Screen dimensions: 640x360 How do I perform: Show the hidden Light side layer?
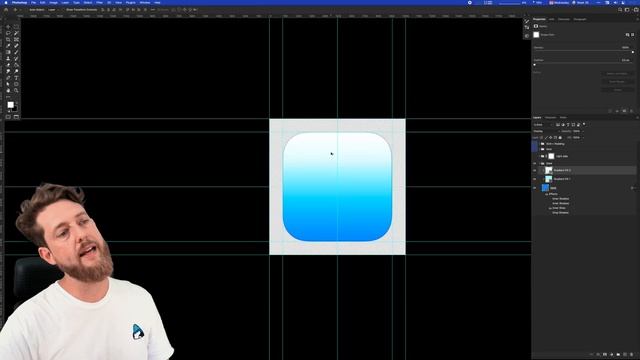[x=535, y=156]
